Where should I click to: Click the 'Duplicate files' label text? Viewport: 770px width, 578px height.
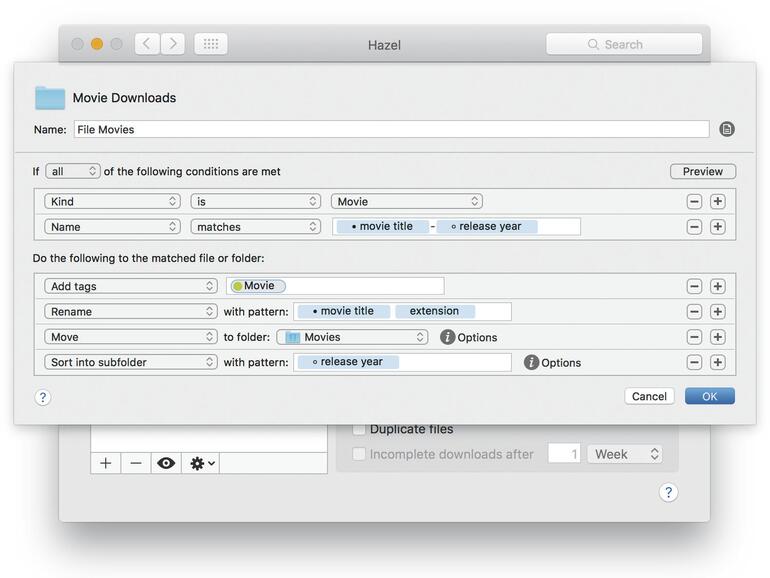click(x=412, y=429)
